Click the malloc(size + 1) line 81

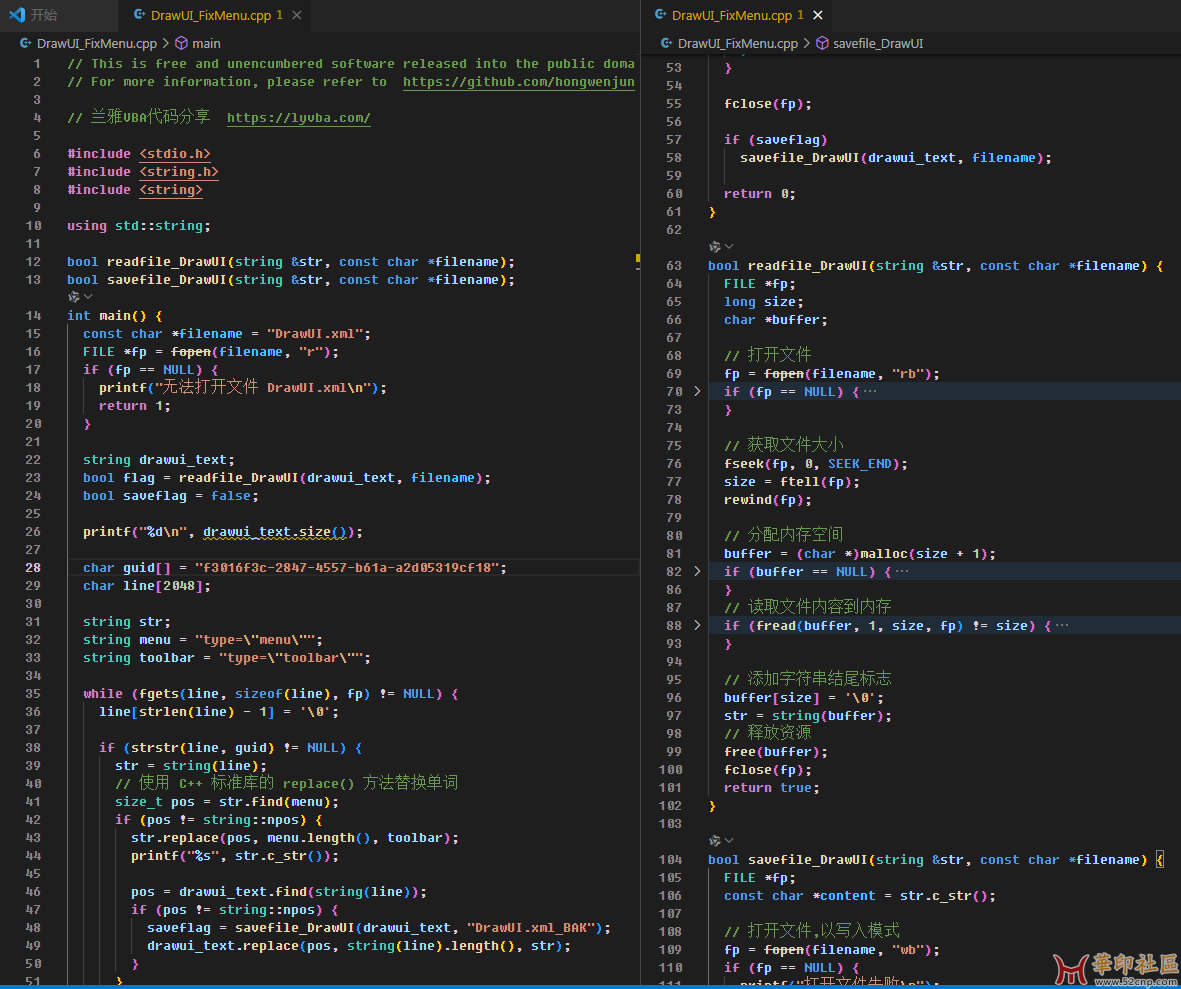[x=859, y=554]
